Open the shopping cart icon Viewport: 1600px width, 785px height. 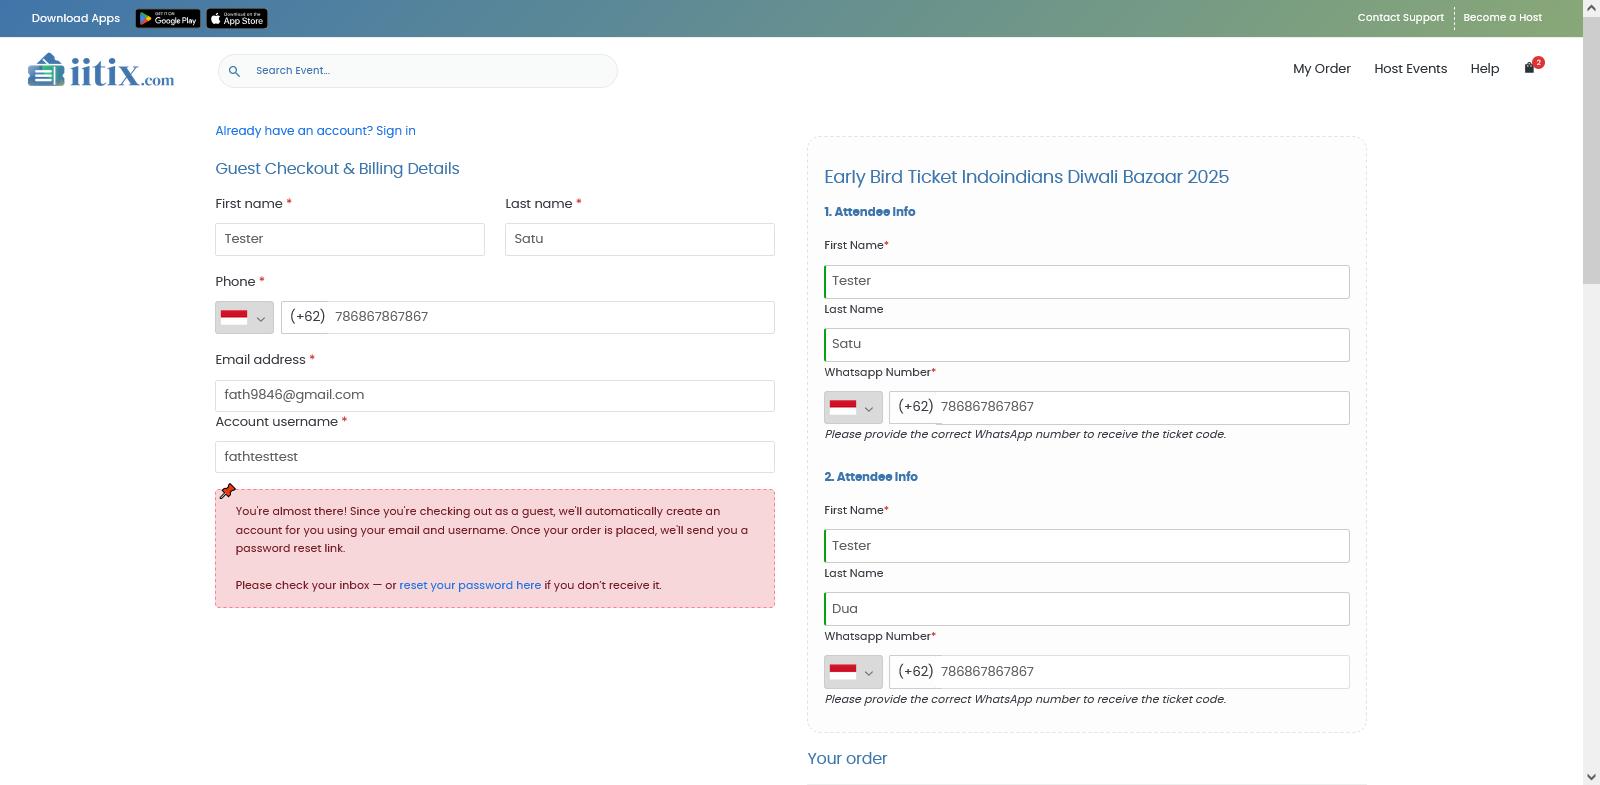point(1529,68)
